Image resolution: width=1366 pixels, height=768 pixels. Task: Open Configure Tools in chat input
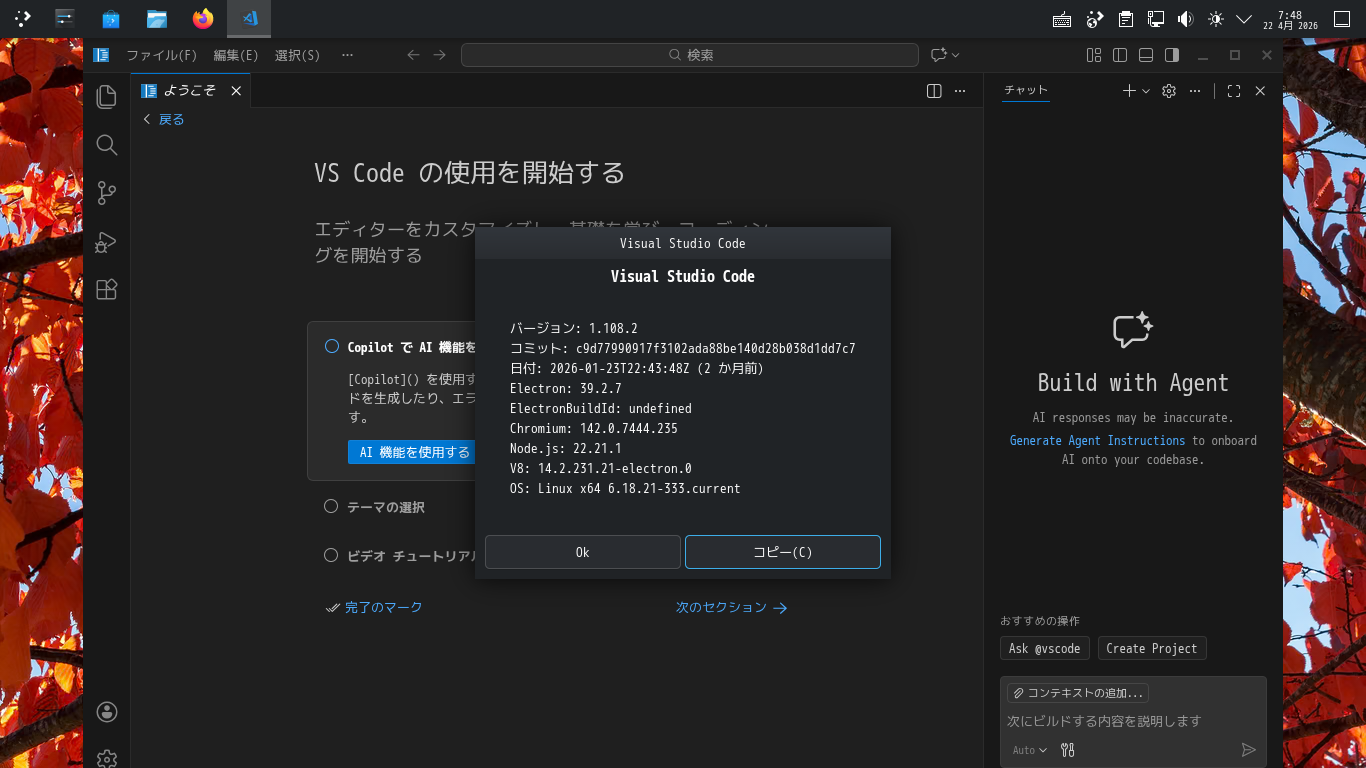(x=1067, y=750)
